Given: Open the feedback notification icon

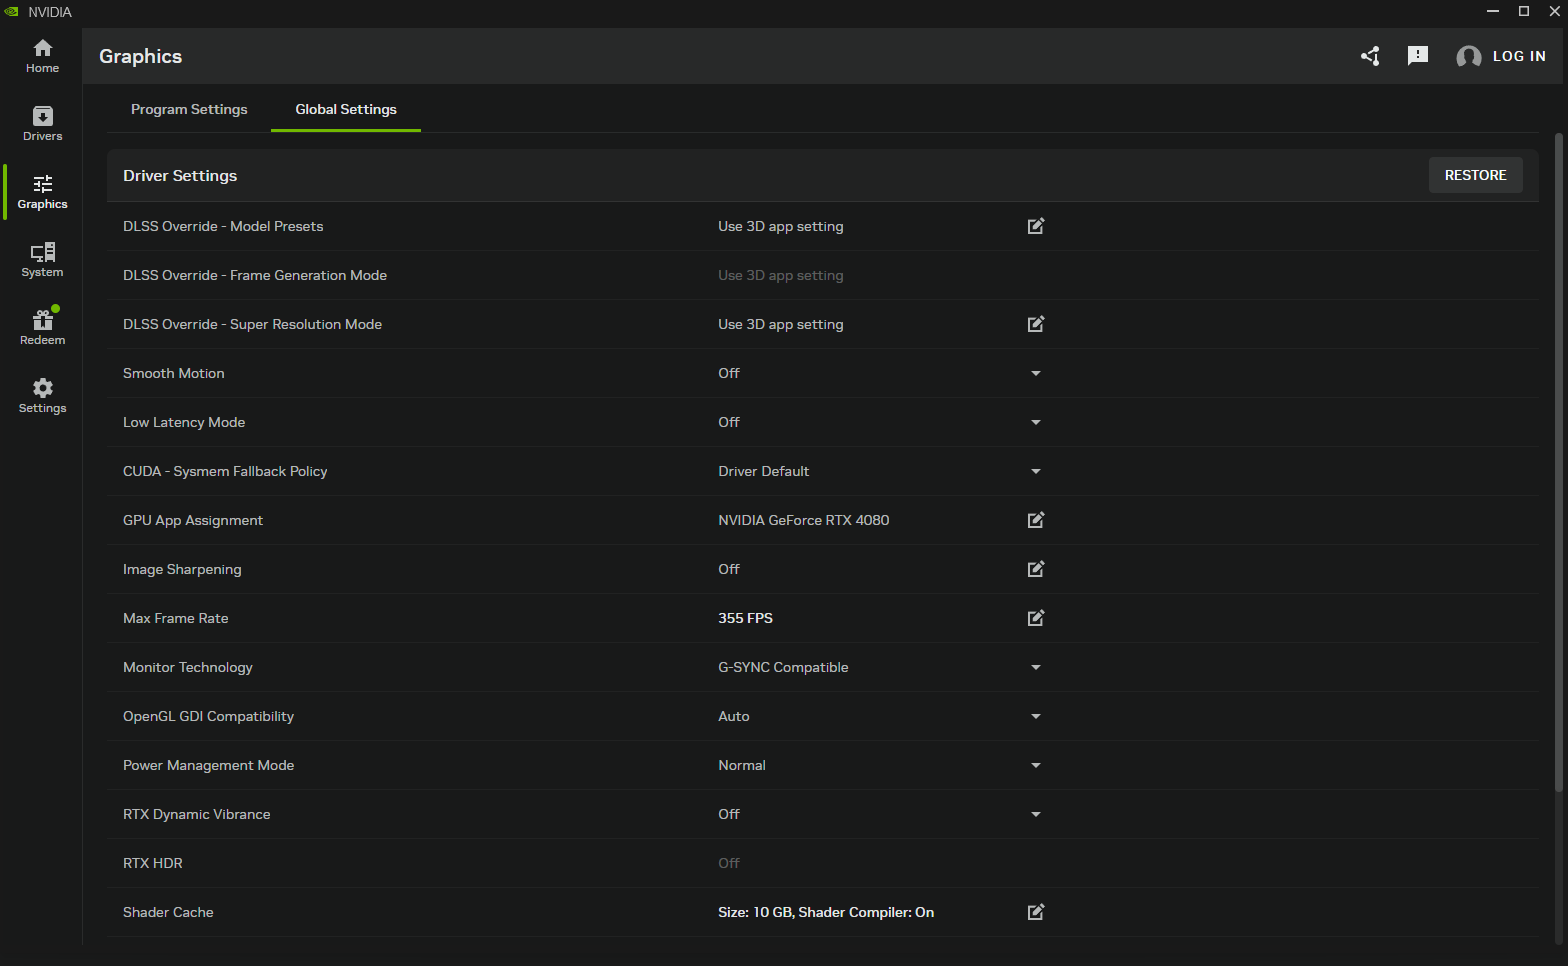Looking at the screenshot, I should coord(1417,56).
